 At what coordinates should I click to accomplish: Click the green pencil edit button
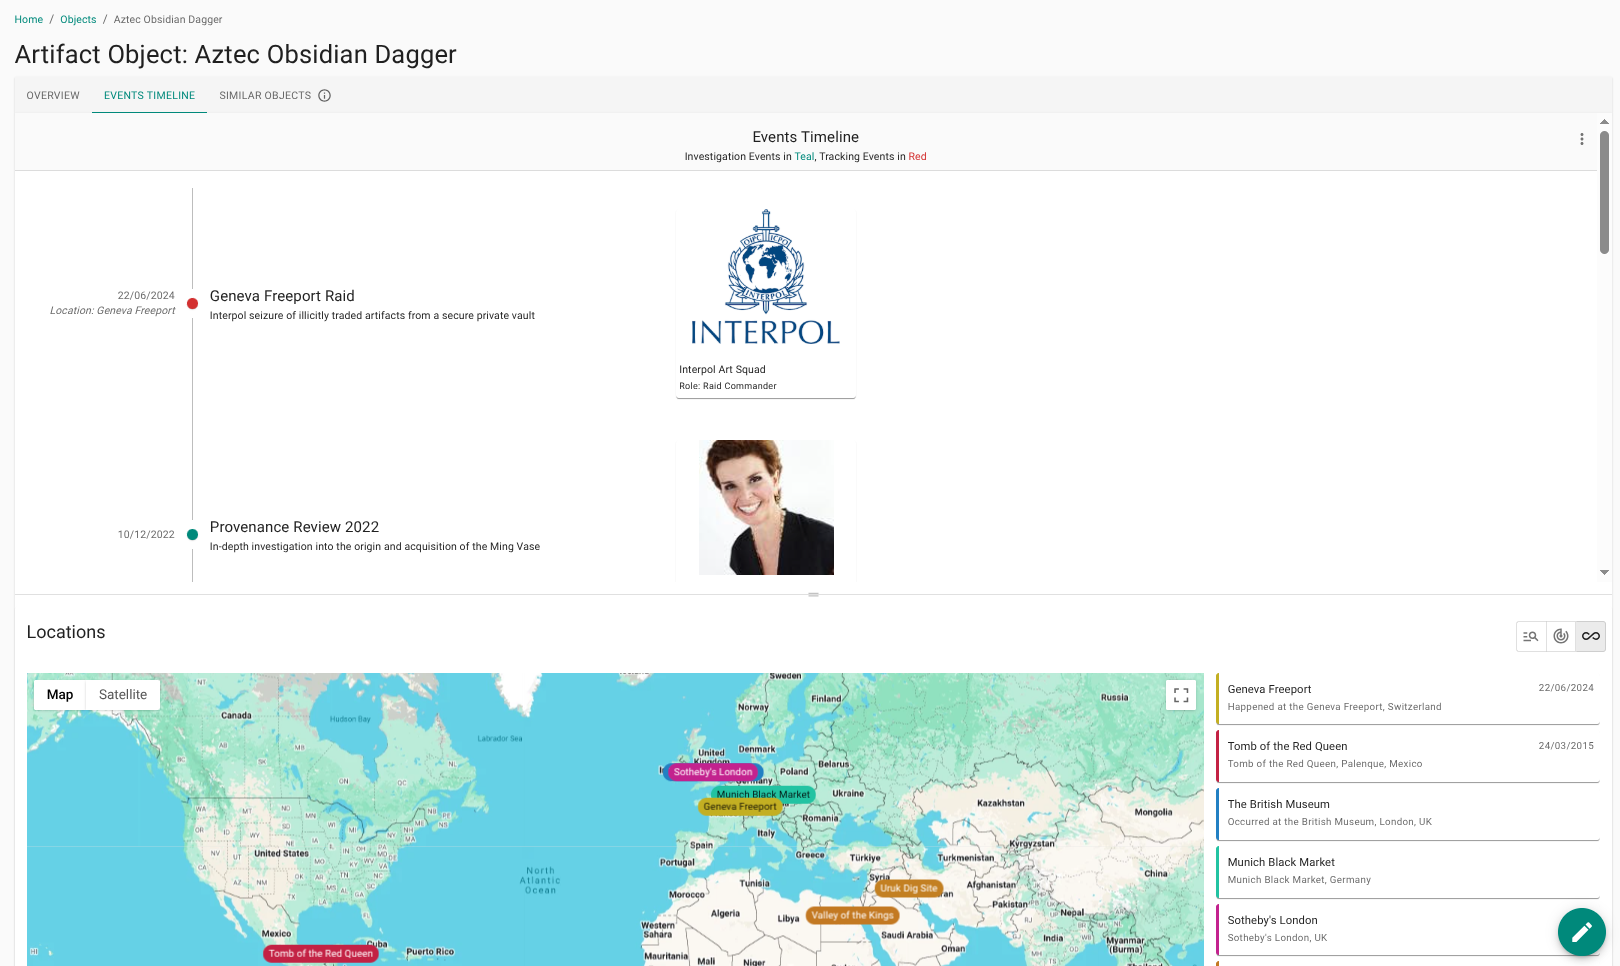[1581, 932]
